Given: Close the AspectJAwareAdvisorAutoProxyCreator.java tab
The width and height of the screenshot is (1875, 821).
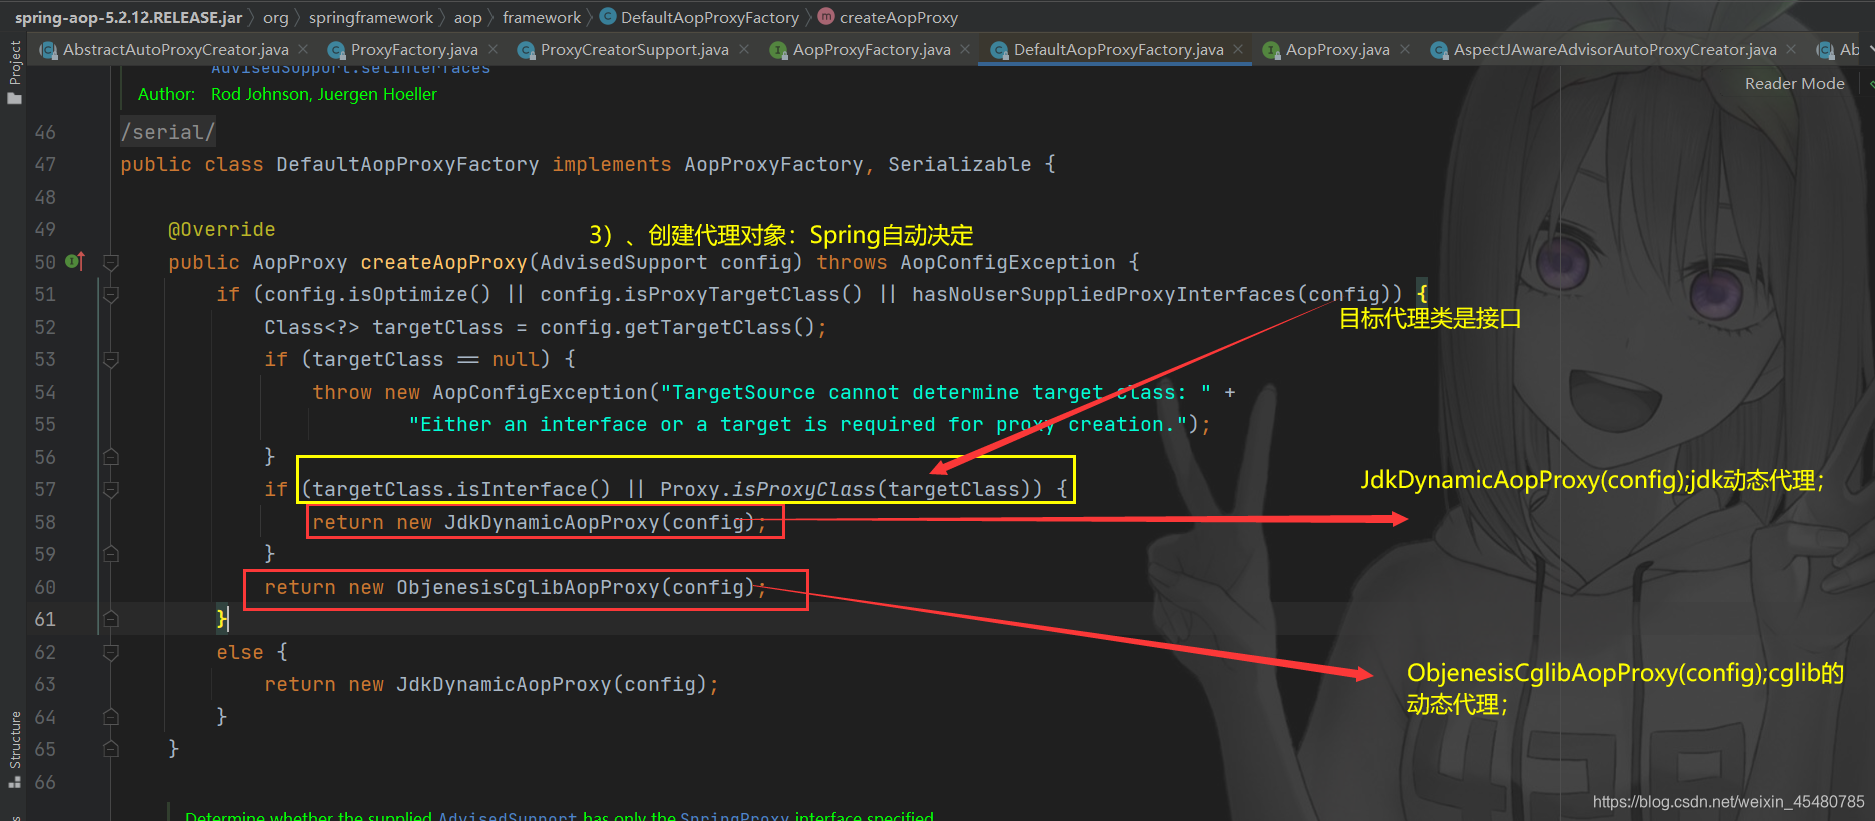Looking at the screenshot, I should [1791, 49].
